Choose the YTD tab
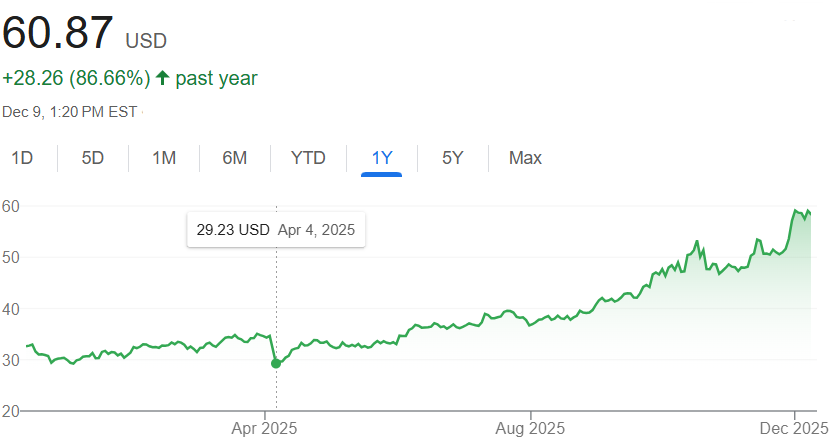832x440 pixels. pyautogui.click(x=308, y=158)
